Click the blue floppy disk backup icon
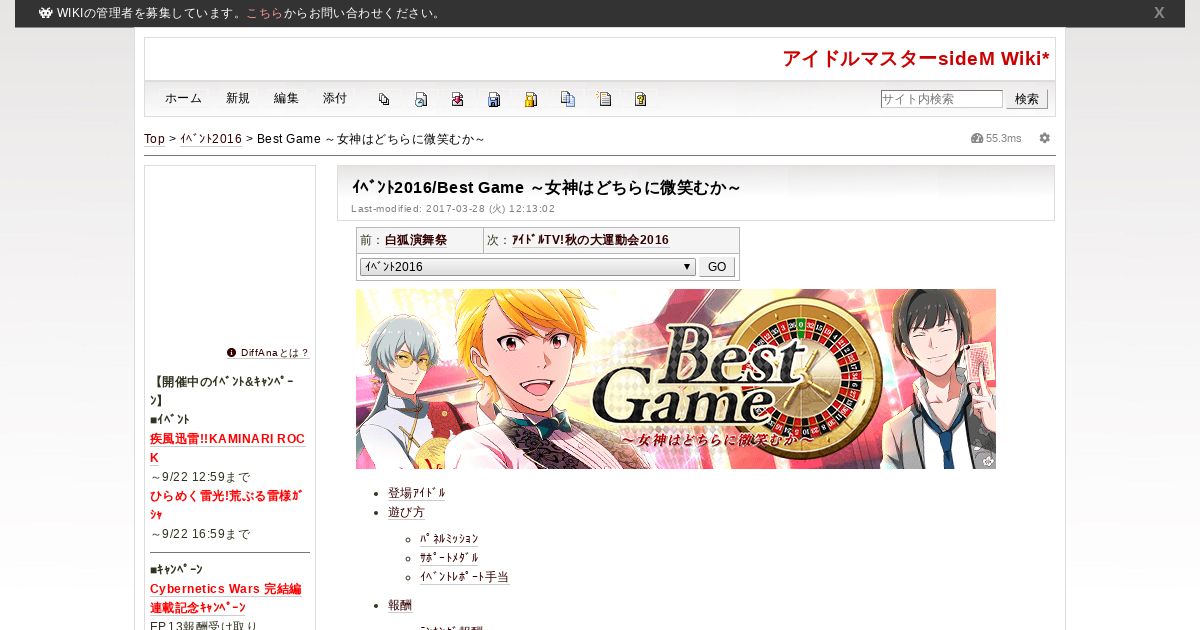 click(x=494, y=99)
